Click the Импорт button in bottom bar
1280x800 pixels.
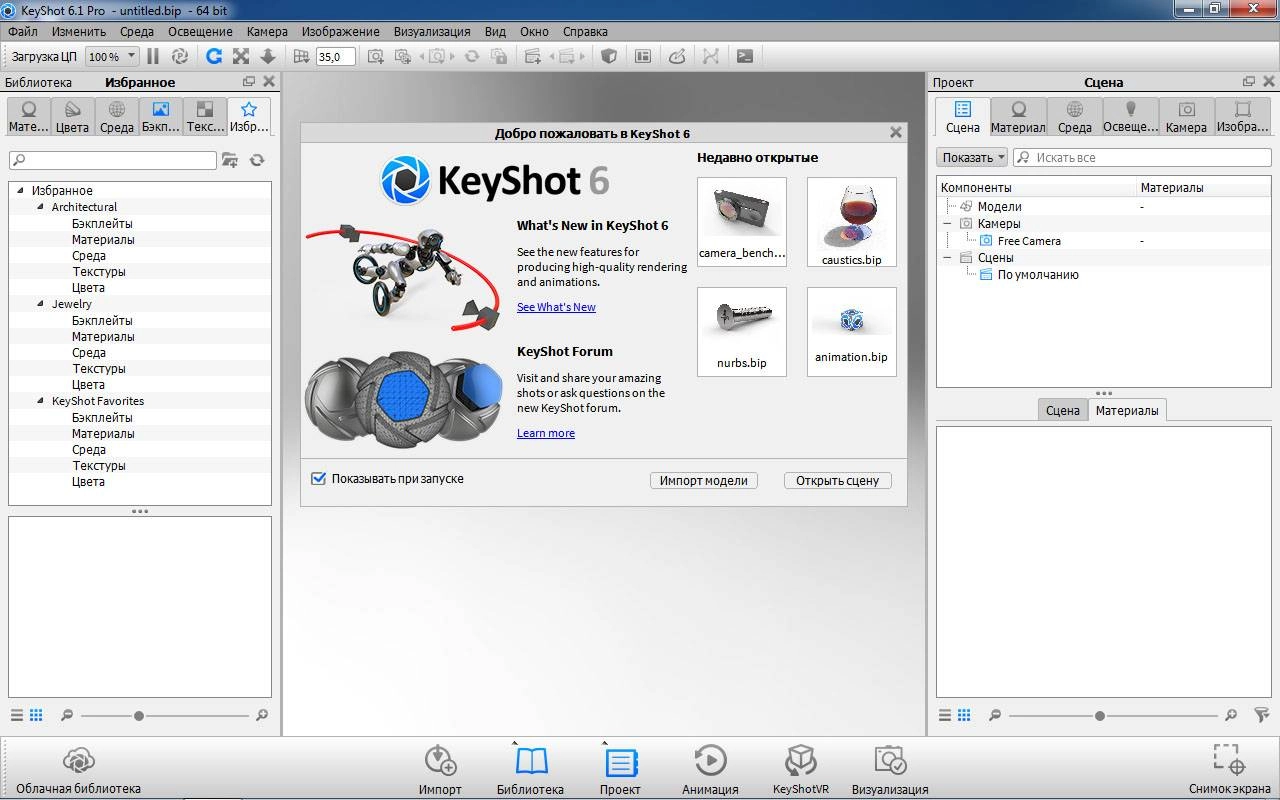[440, 770]
